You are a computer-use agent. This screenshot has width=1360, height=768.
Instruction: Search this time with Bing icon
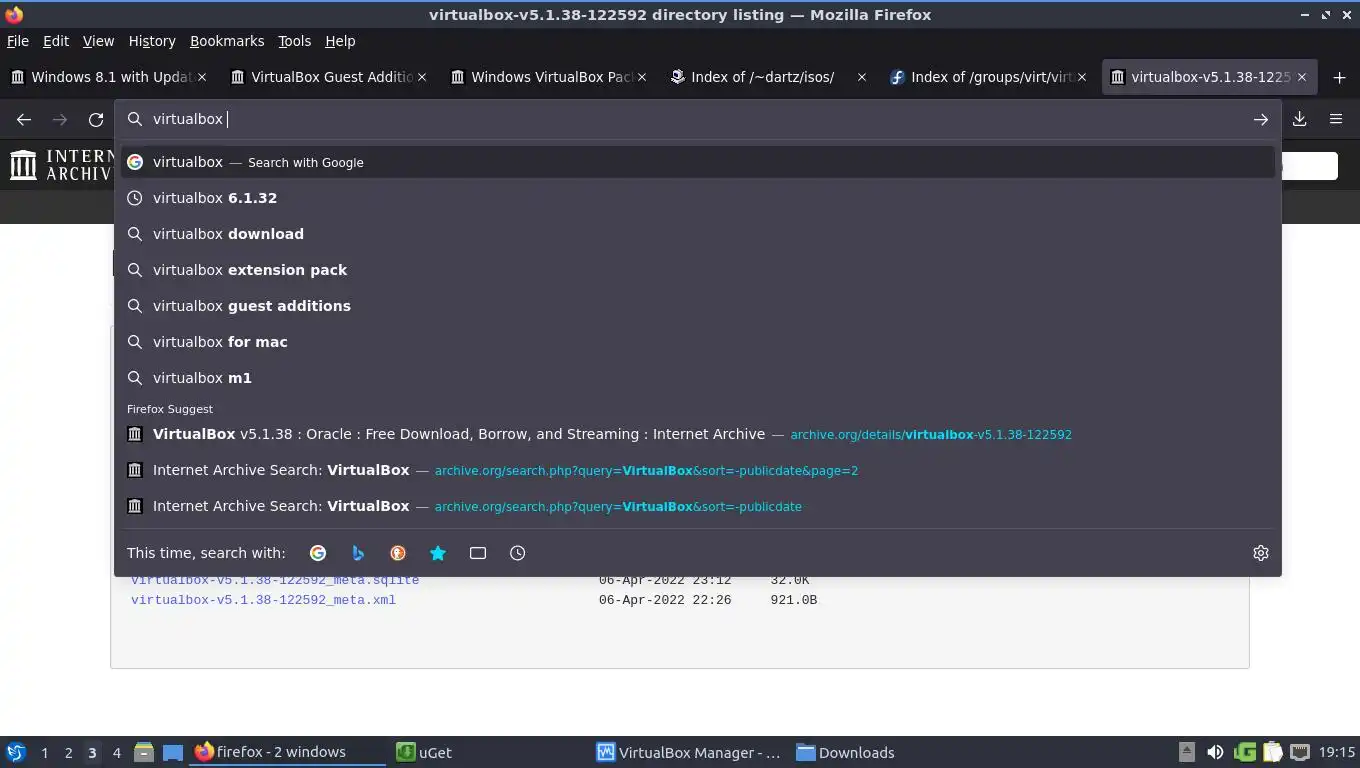358,553
